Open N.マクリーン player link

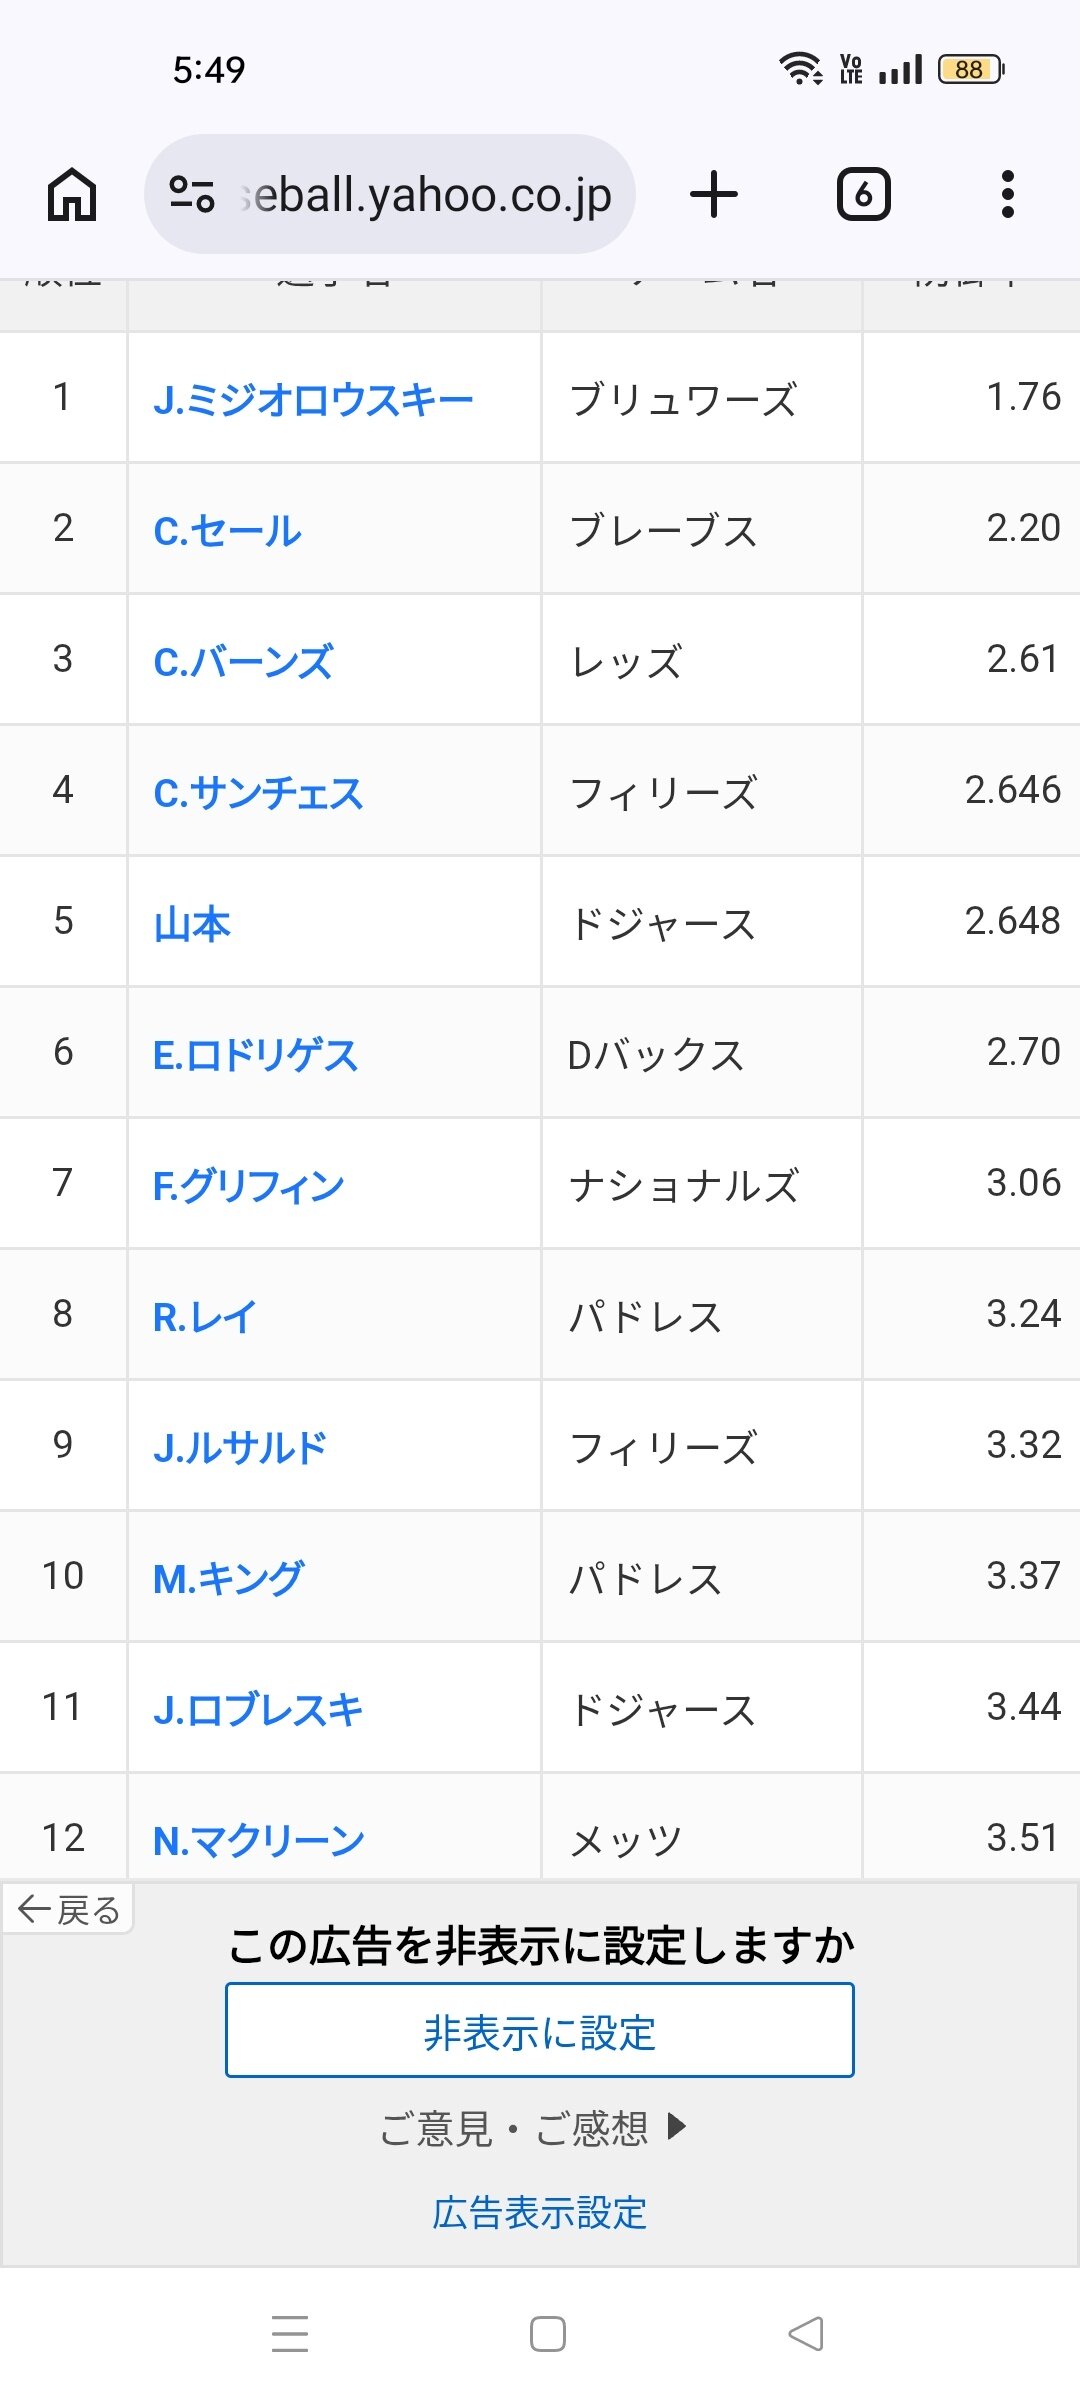point(259,1840)
